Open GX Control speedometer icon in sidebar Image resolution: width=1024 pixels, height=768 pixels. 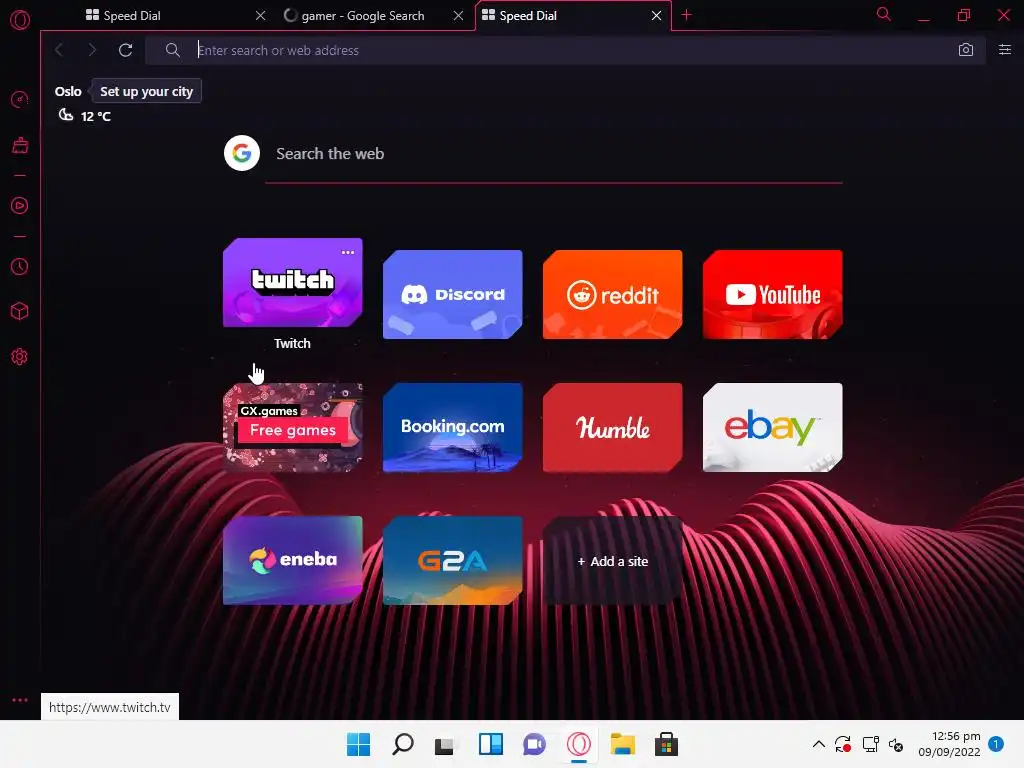(x=20, y=99)
